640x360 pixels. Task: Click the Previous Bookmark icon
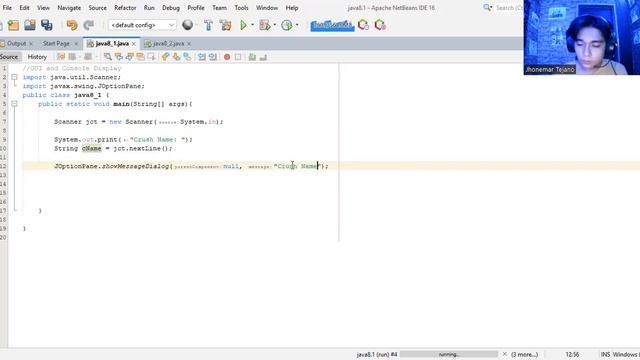165,57
